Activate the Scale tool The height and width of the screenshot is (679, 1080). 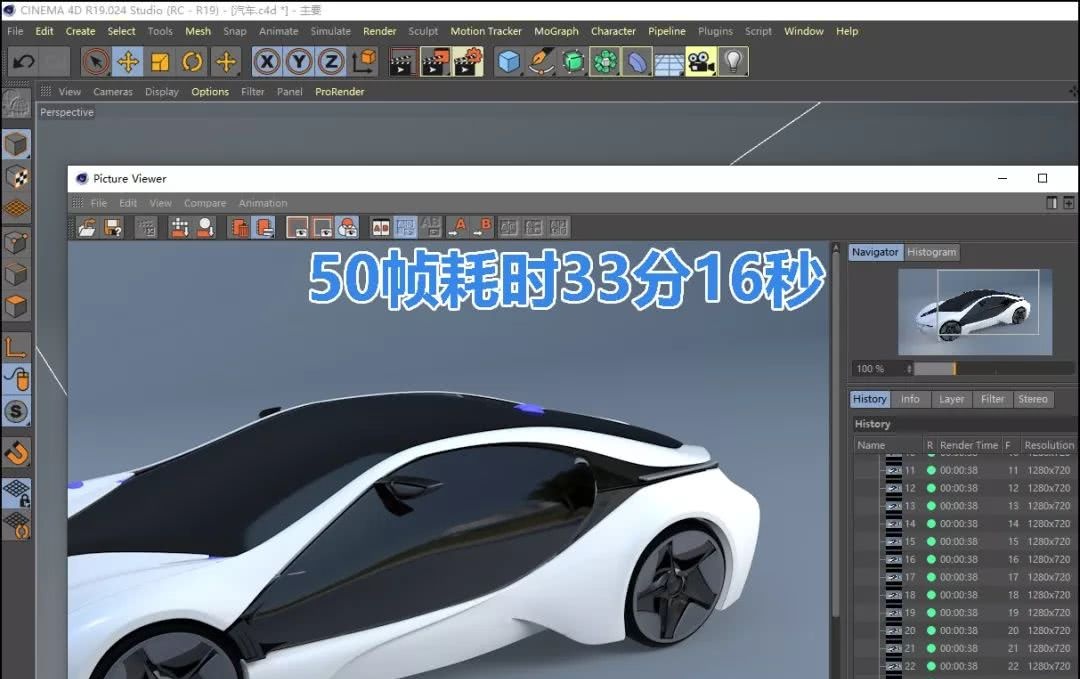click(160, 62)
